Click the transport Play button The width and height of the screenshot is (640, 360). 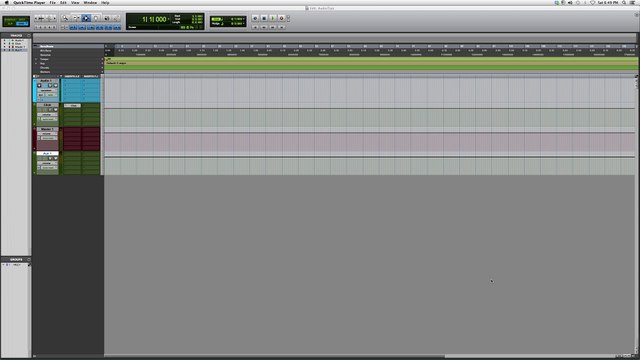pos(273,18)
